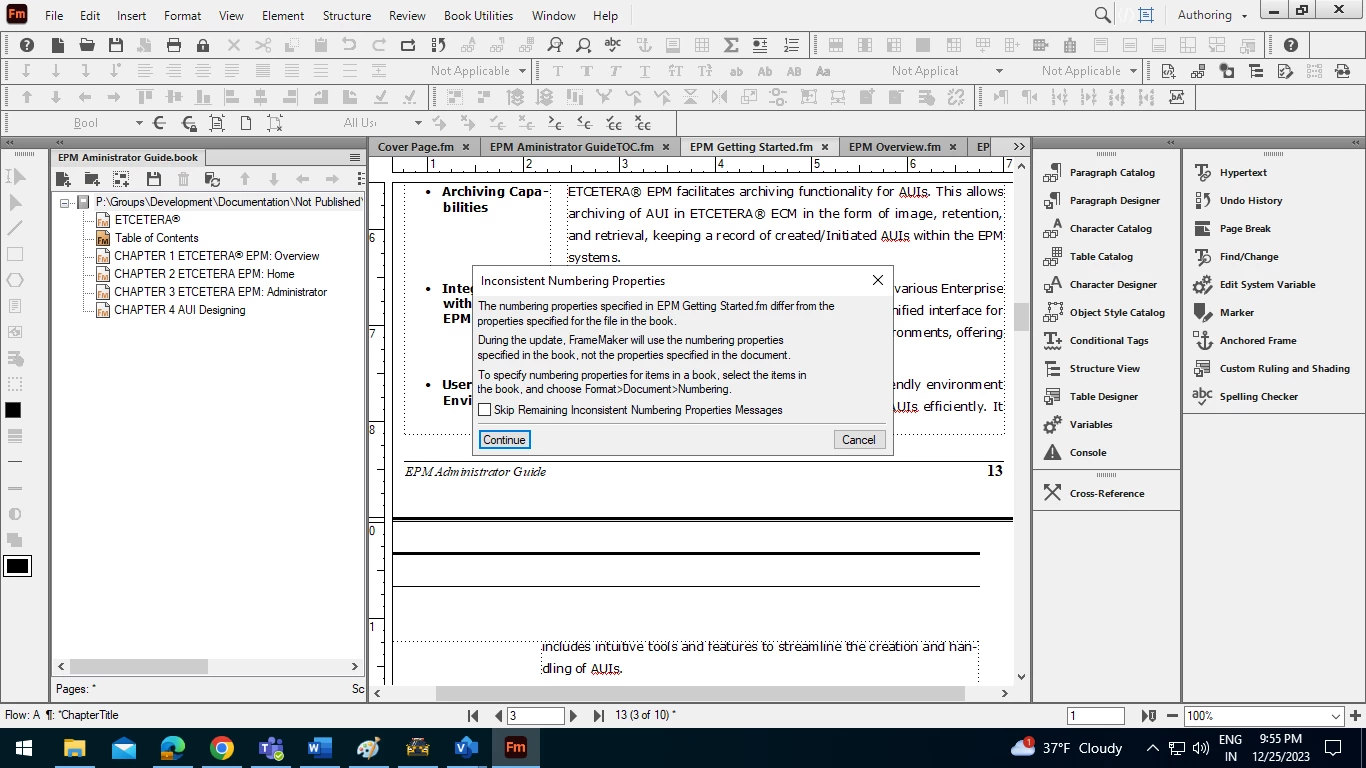The height and width of the screenshot is (768, 1366).
Task: Go to next page arrow in status bar
Action: tap(573, 716)
